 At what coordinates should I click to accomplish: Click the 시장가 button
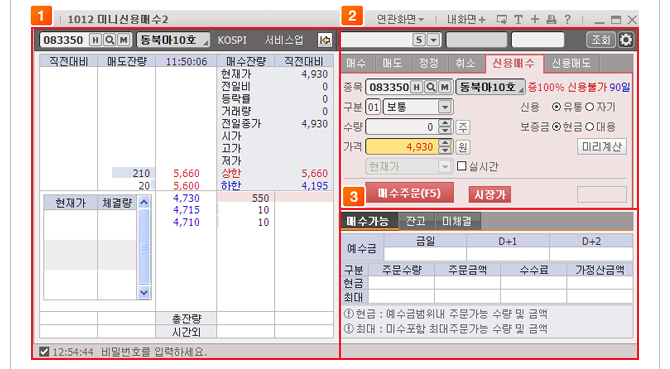[x=490, y=195]
